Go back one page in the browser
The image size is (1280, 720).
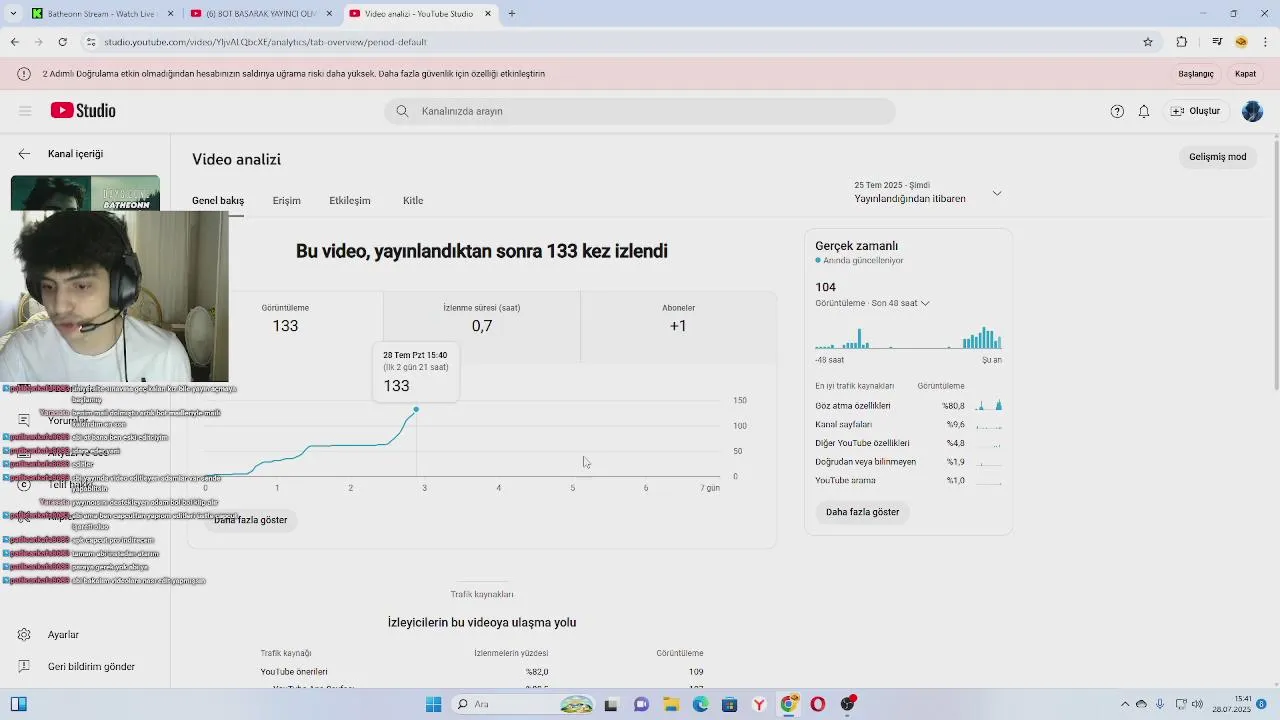15,42
